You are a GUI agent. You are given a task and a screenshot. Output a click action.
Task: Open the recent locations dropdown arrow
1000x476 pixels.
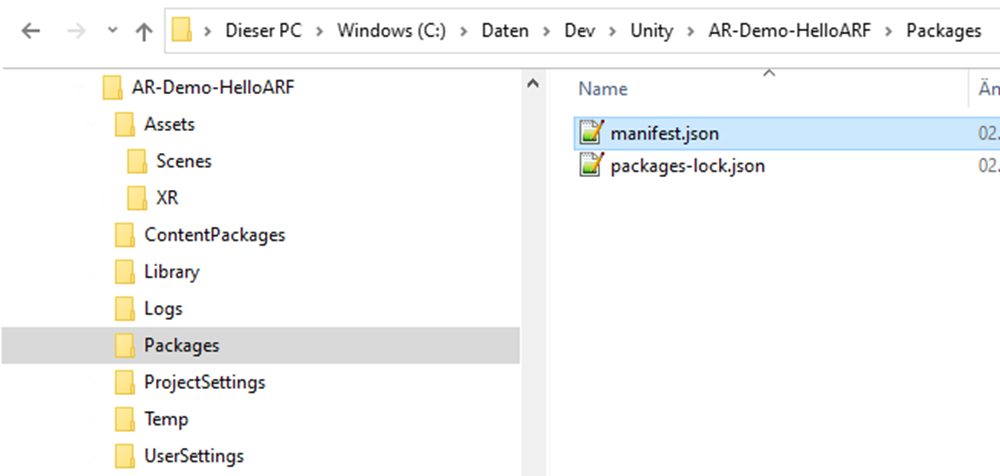coord(112,31)
